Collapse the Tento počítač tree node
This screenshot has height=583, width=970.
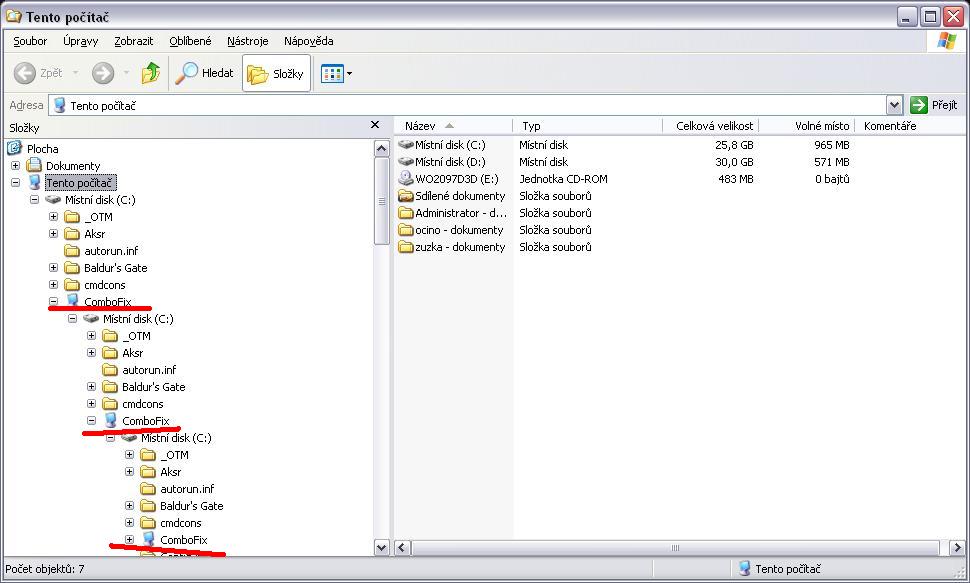click(x=15, y=183)
